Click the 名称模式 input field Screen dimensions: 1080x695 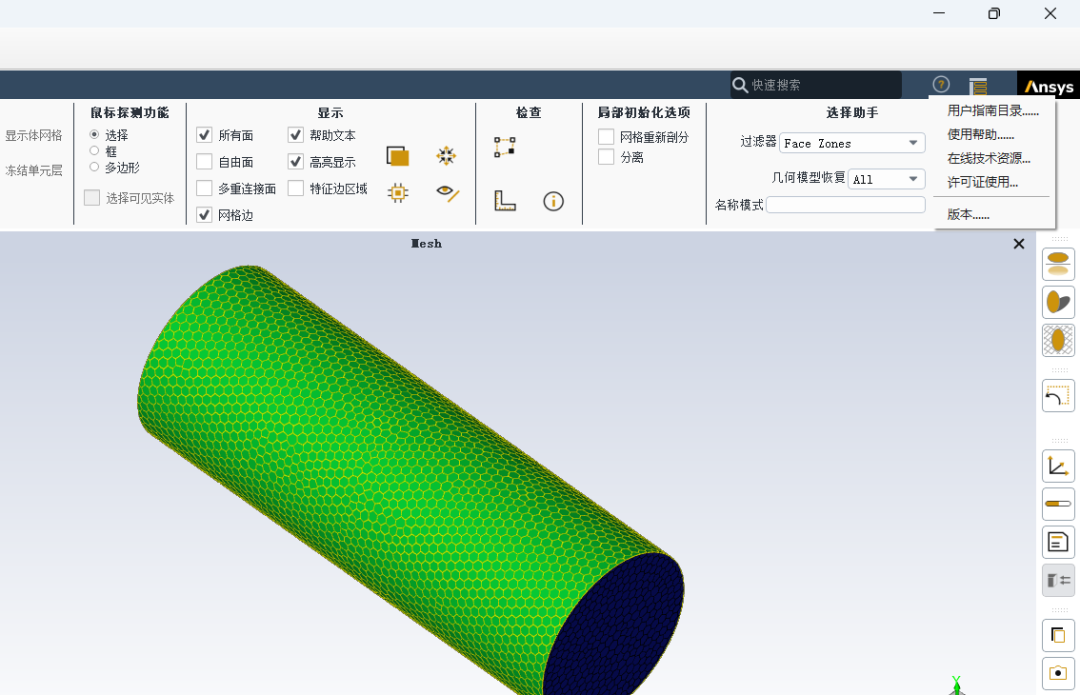(x=846, y=205)
